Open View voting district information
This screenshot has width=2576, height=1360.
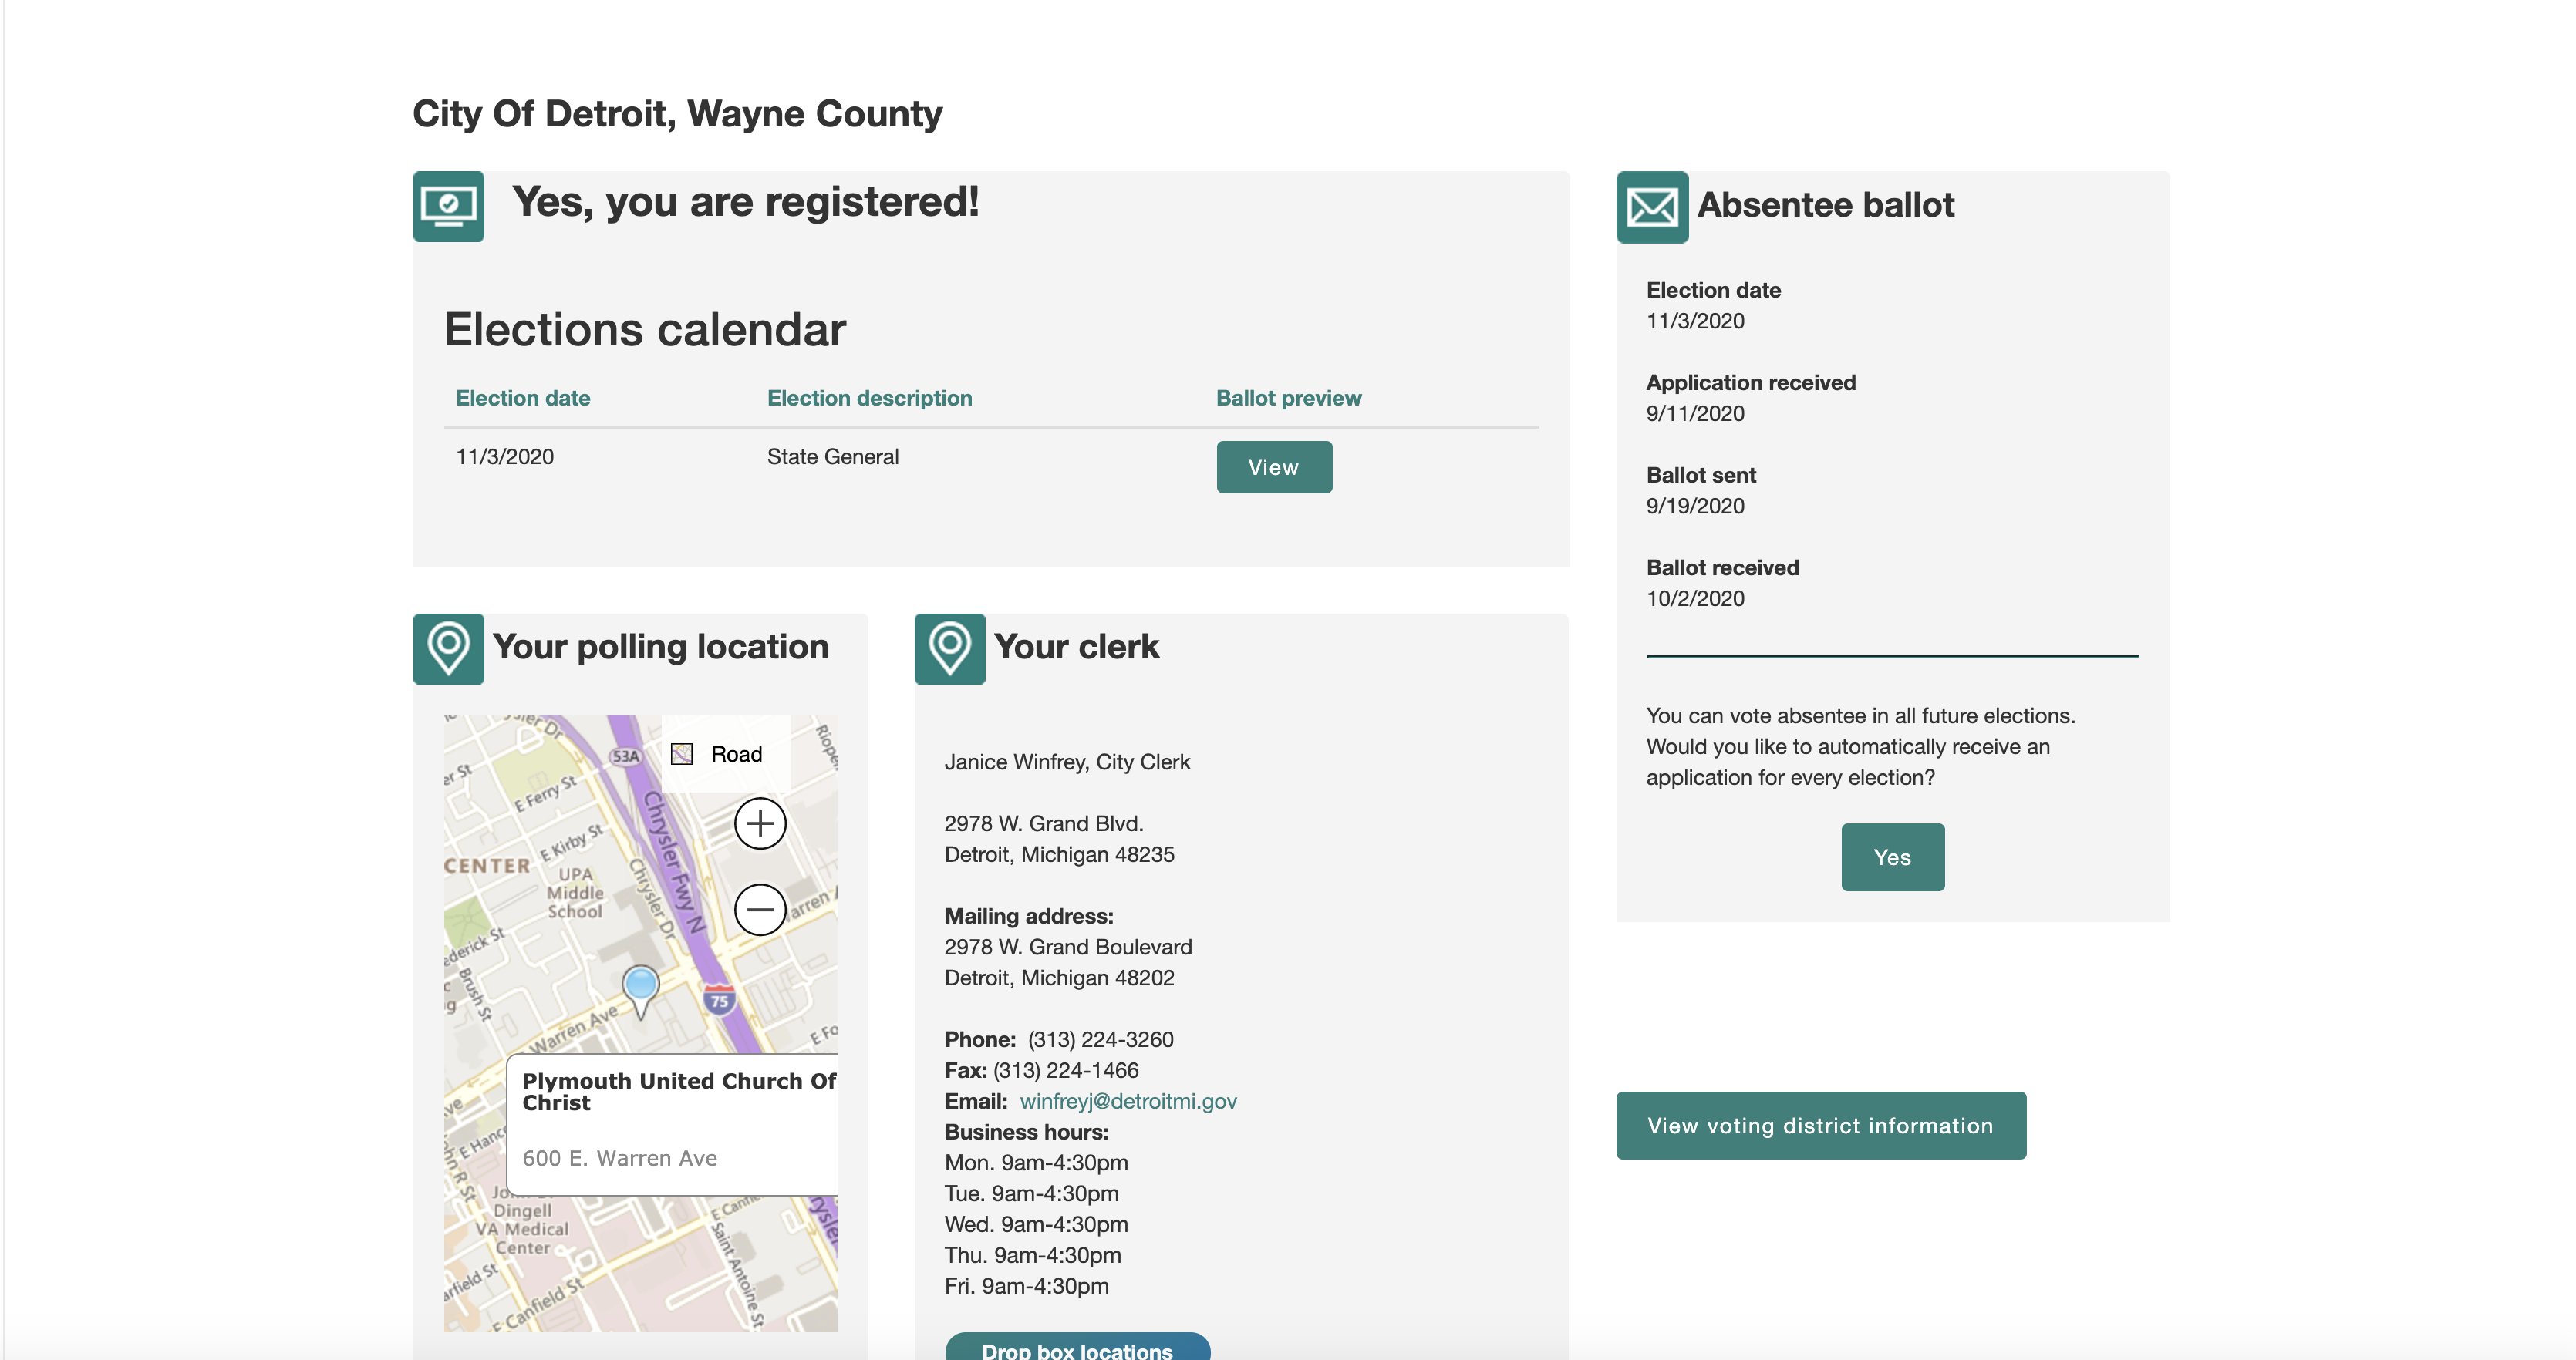(1820, 1125)
